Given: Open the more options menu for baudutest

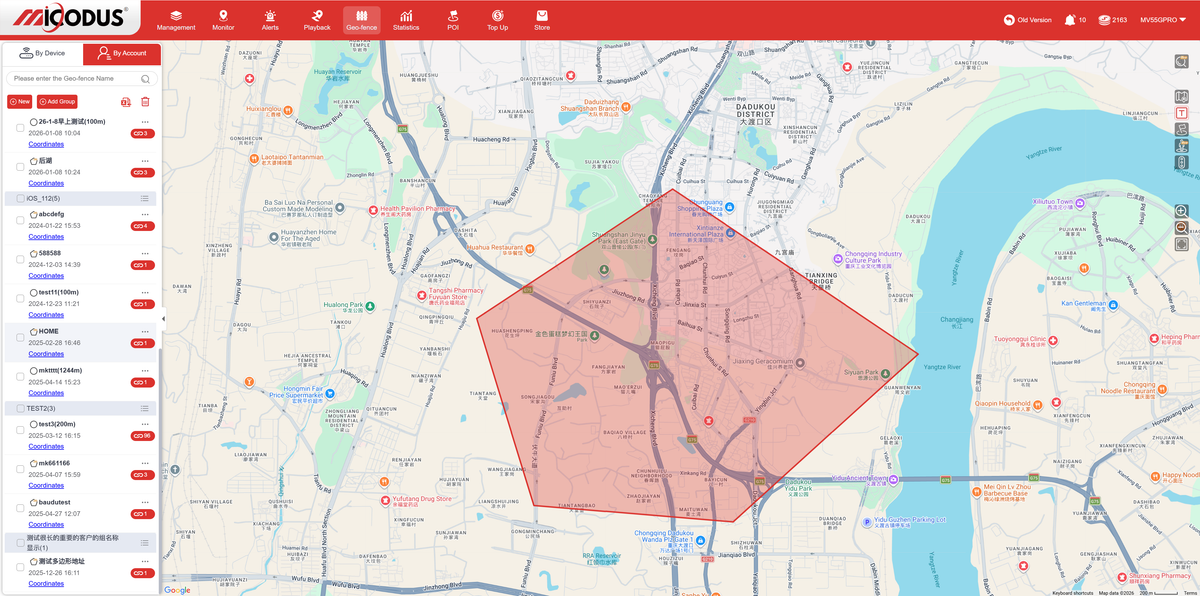Looking at the screenshot, I should (145, 501).
